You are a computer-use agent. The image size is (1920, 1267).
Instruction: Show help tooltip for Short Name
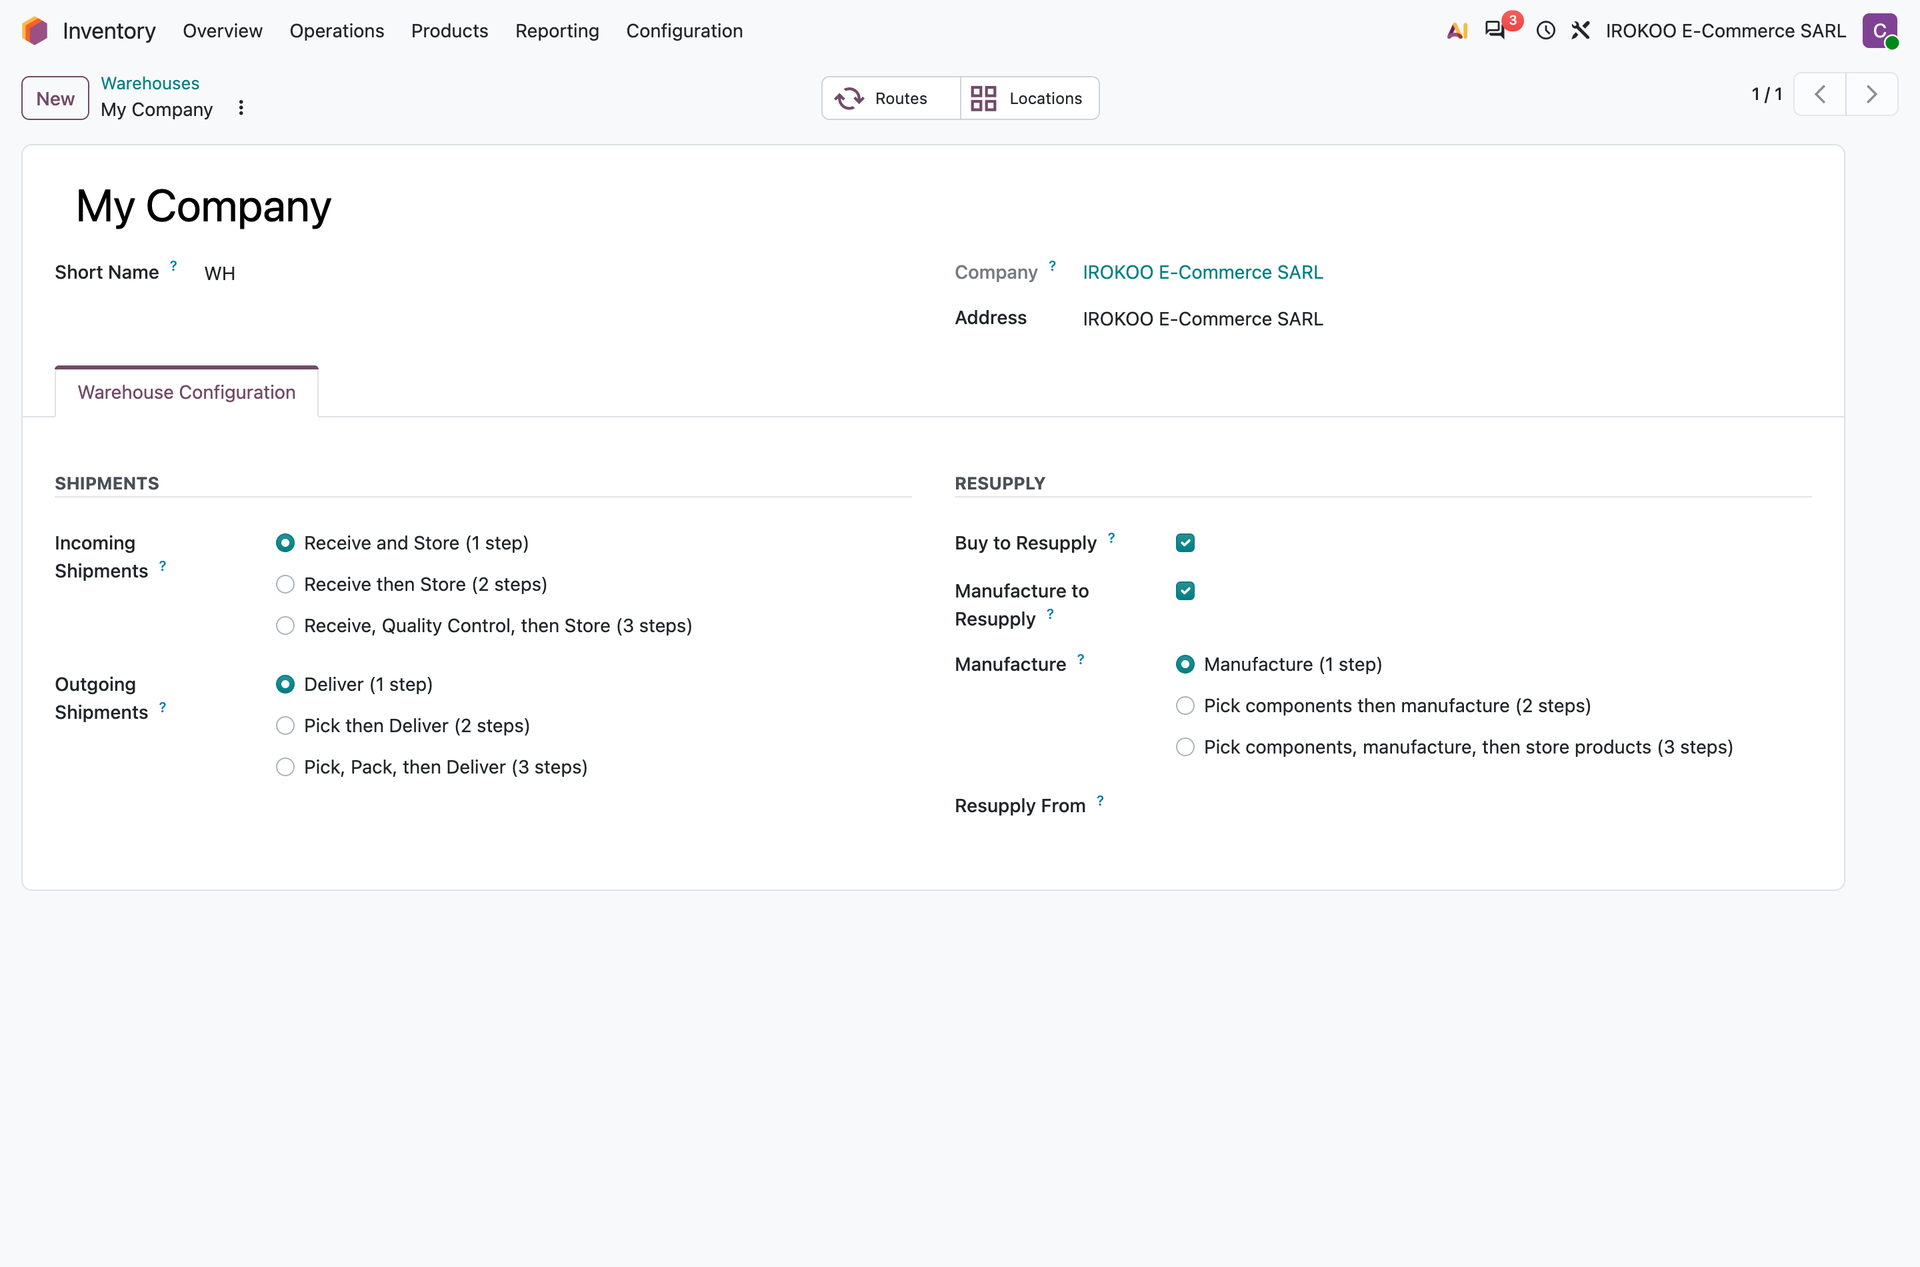click(173, 266)
